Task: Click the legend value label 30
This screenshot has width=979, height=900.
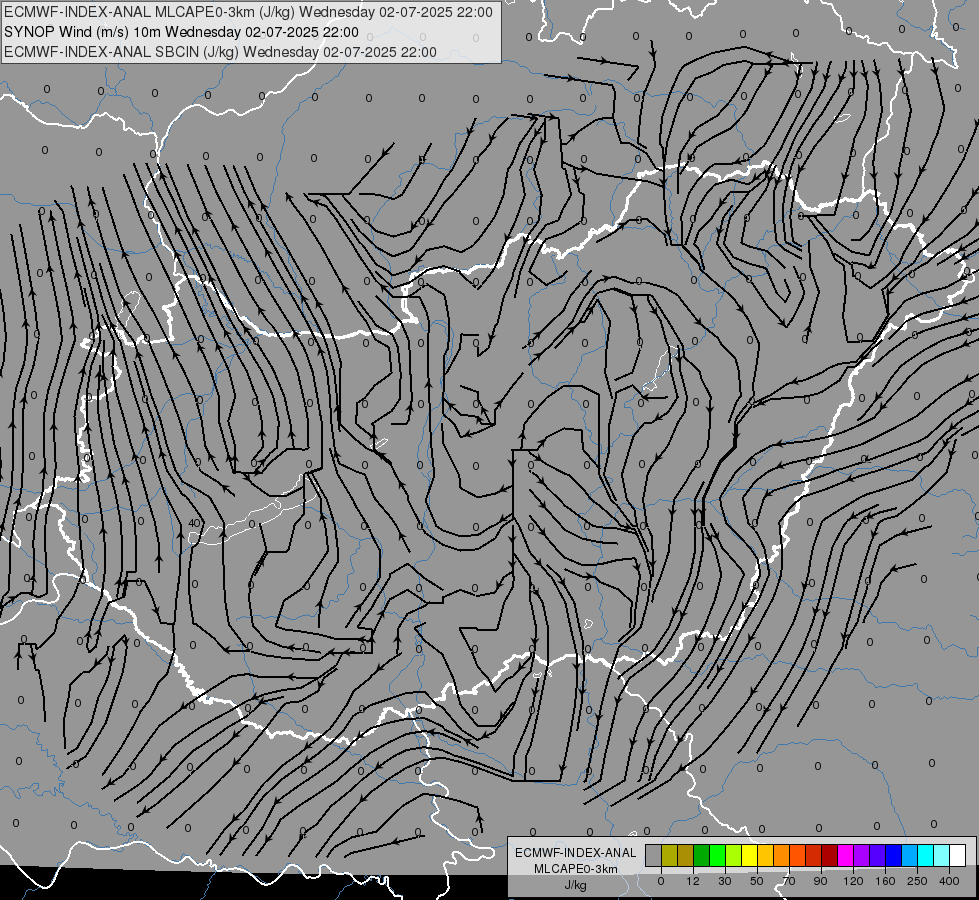Action: click(x=725, y=881)
